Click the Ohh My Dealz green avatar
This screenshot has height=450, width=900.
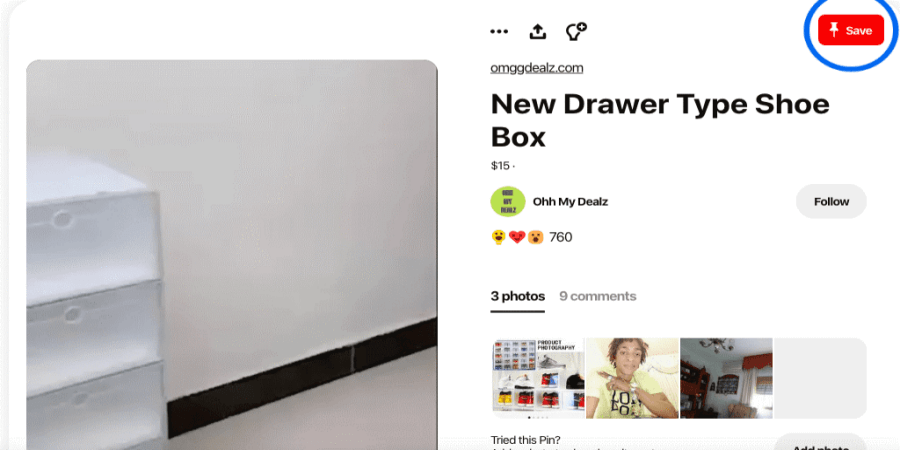click(x=508, y=201)
